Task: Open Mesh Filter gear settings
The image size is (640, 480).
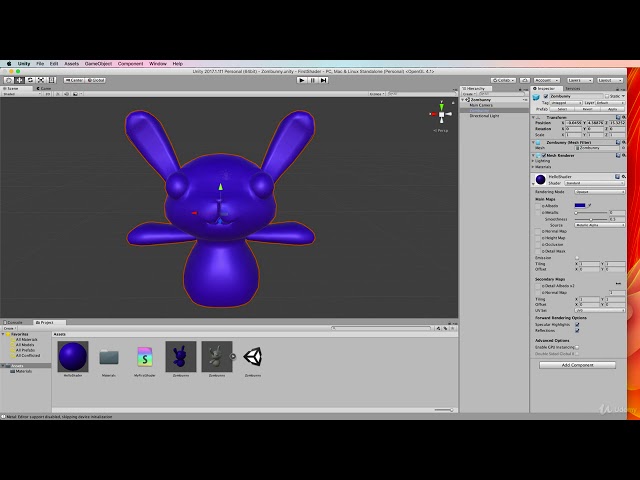Action: (624, 142)
